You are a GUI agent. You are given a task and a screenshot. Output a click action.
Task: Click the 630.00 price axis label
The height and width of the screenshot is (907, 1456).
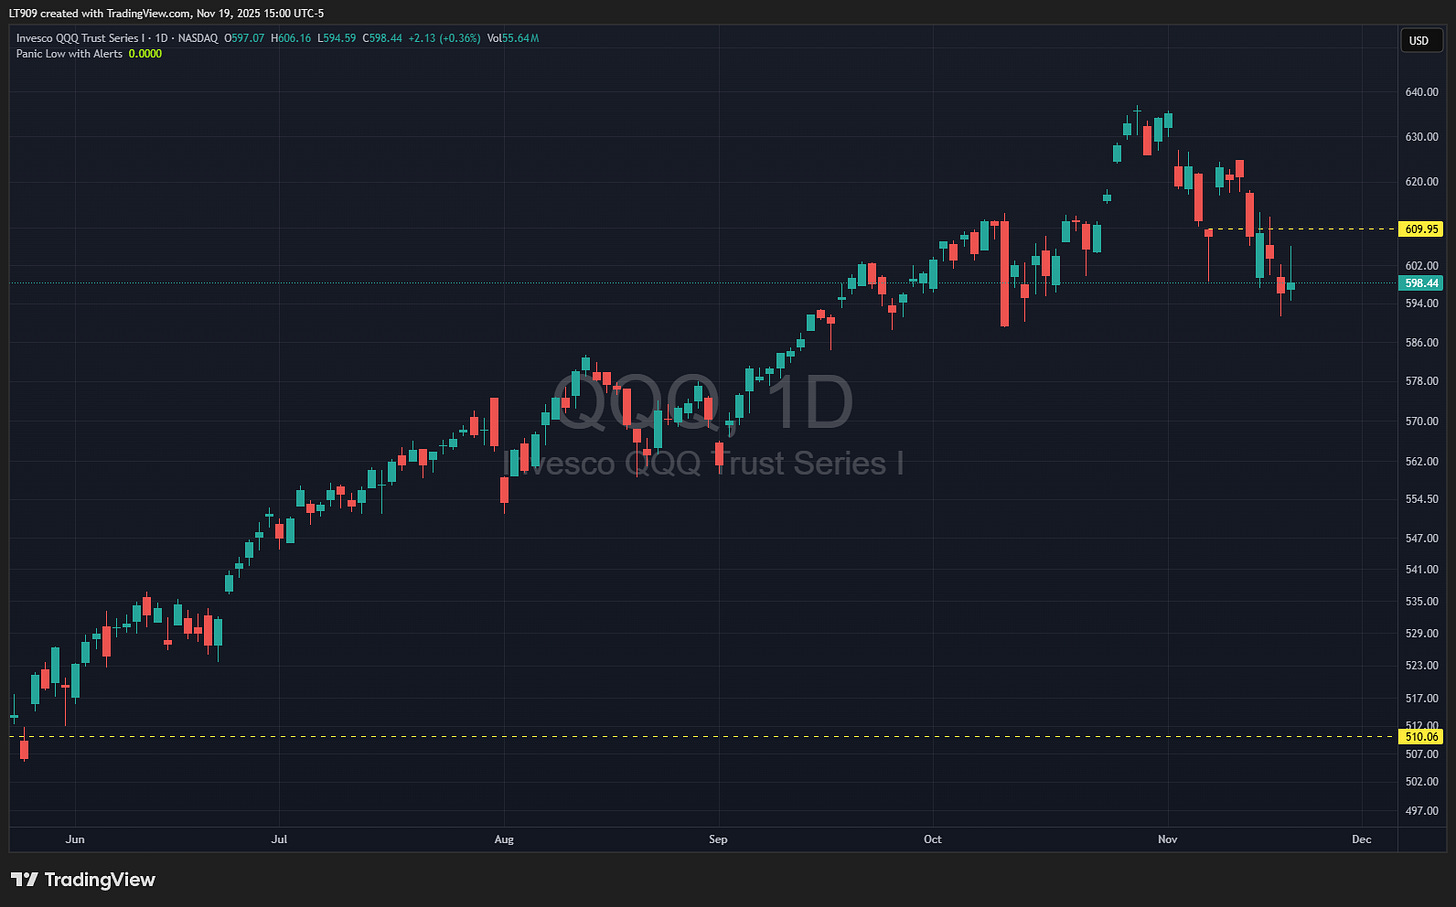(1422, 137)
